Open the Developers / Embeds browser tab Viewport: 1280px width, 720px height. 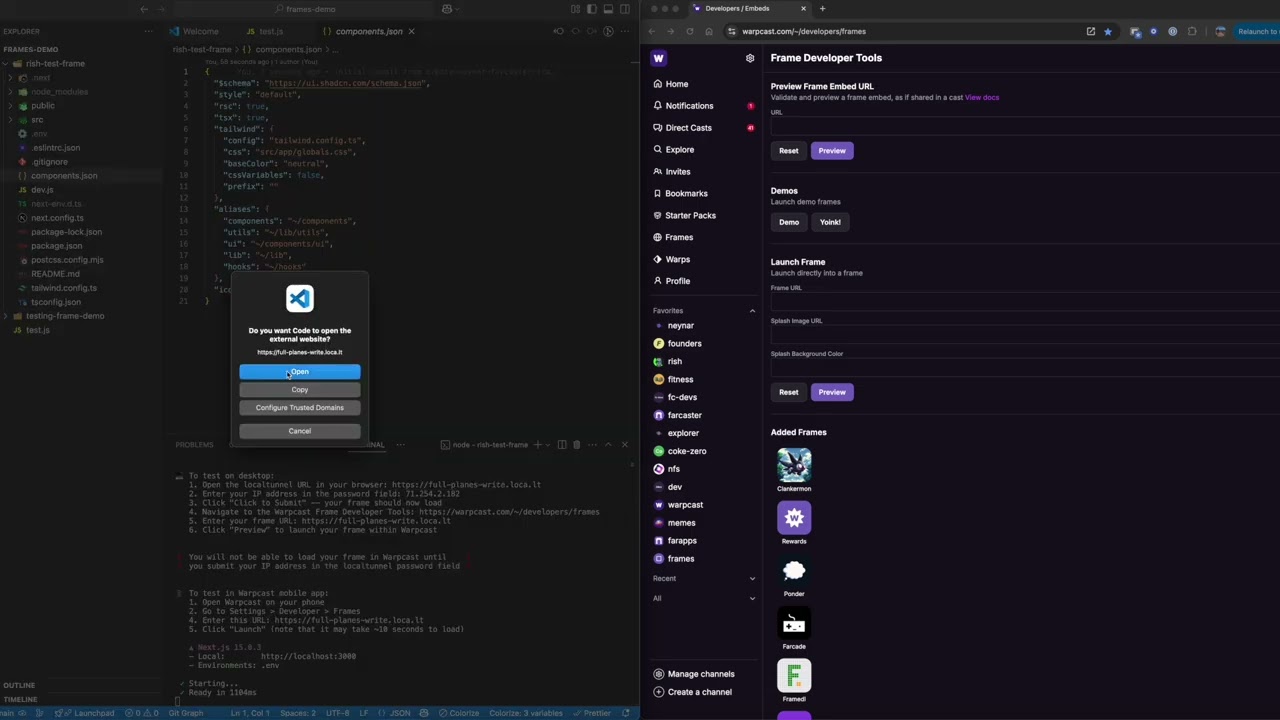737,8
